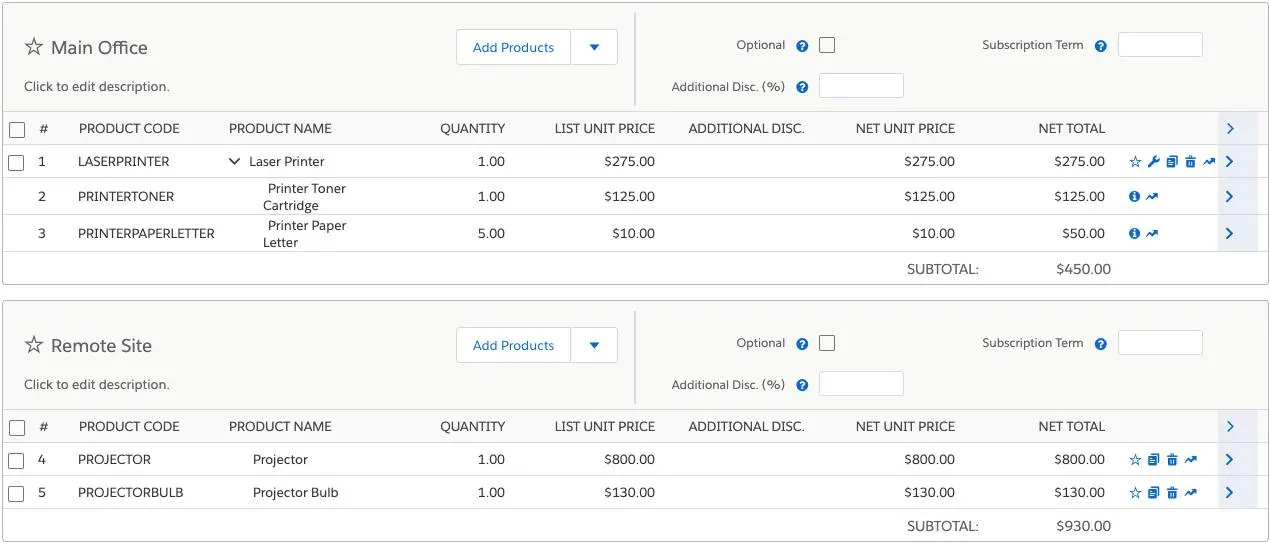Image resolution: width=1270 pixels, height=544 pixels.
Task: Select all lines in Remote Site header checkbox
Action: [x=17, y=427]
